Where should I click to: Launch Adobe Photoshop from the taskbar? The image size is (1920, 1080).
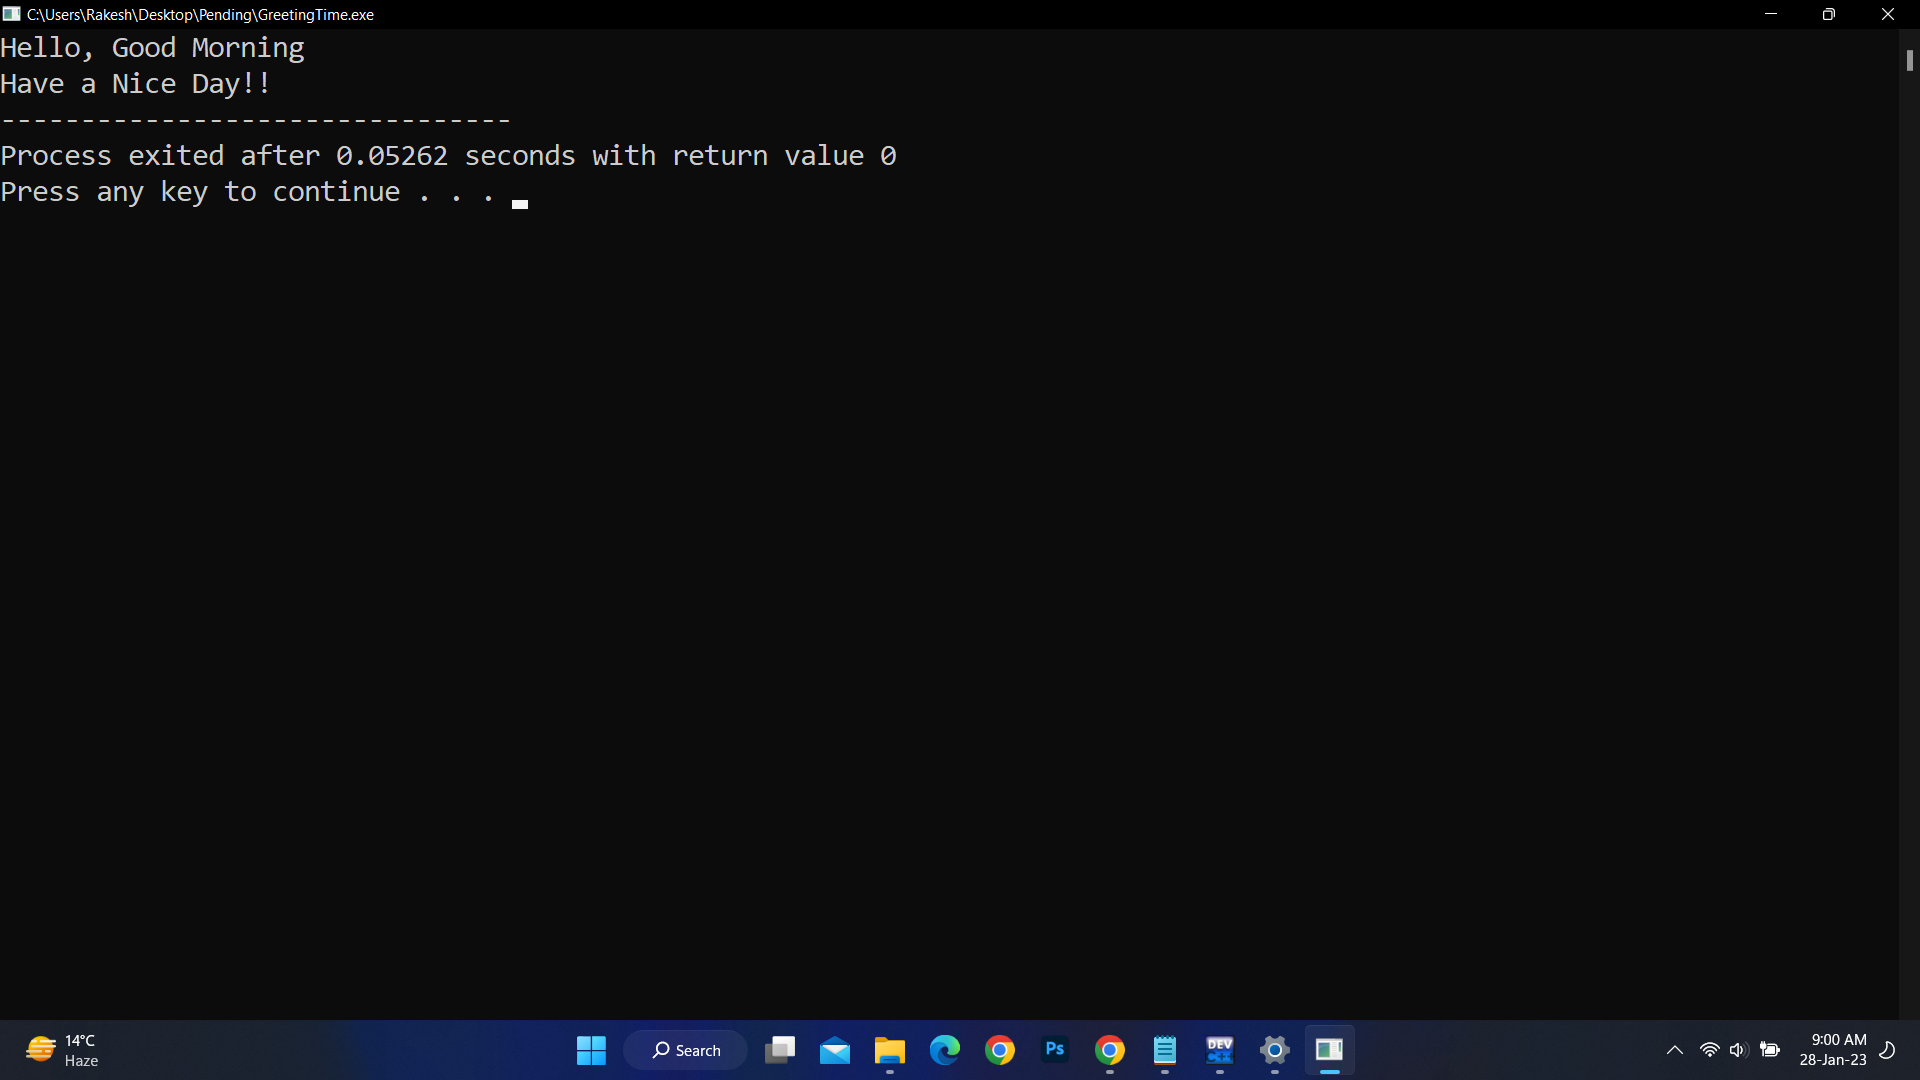tap(1055, 1050)
